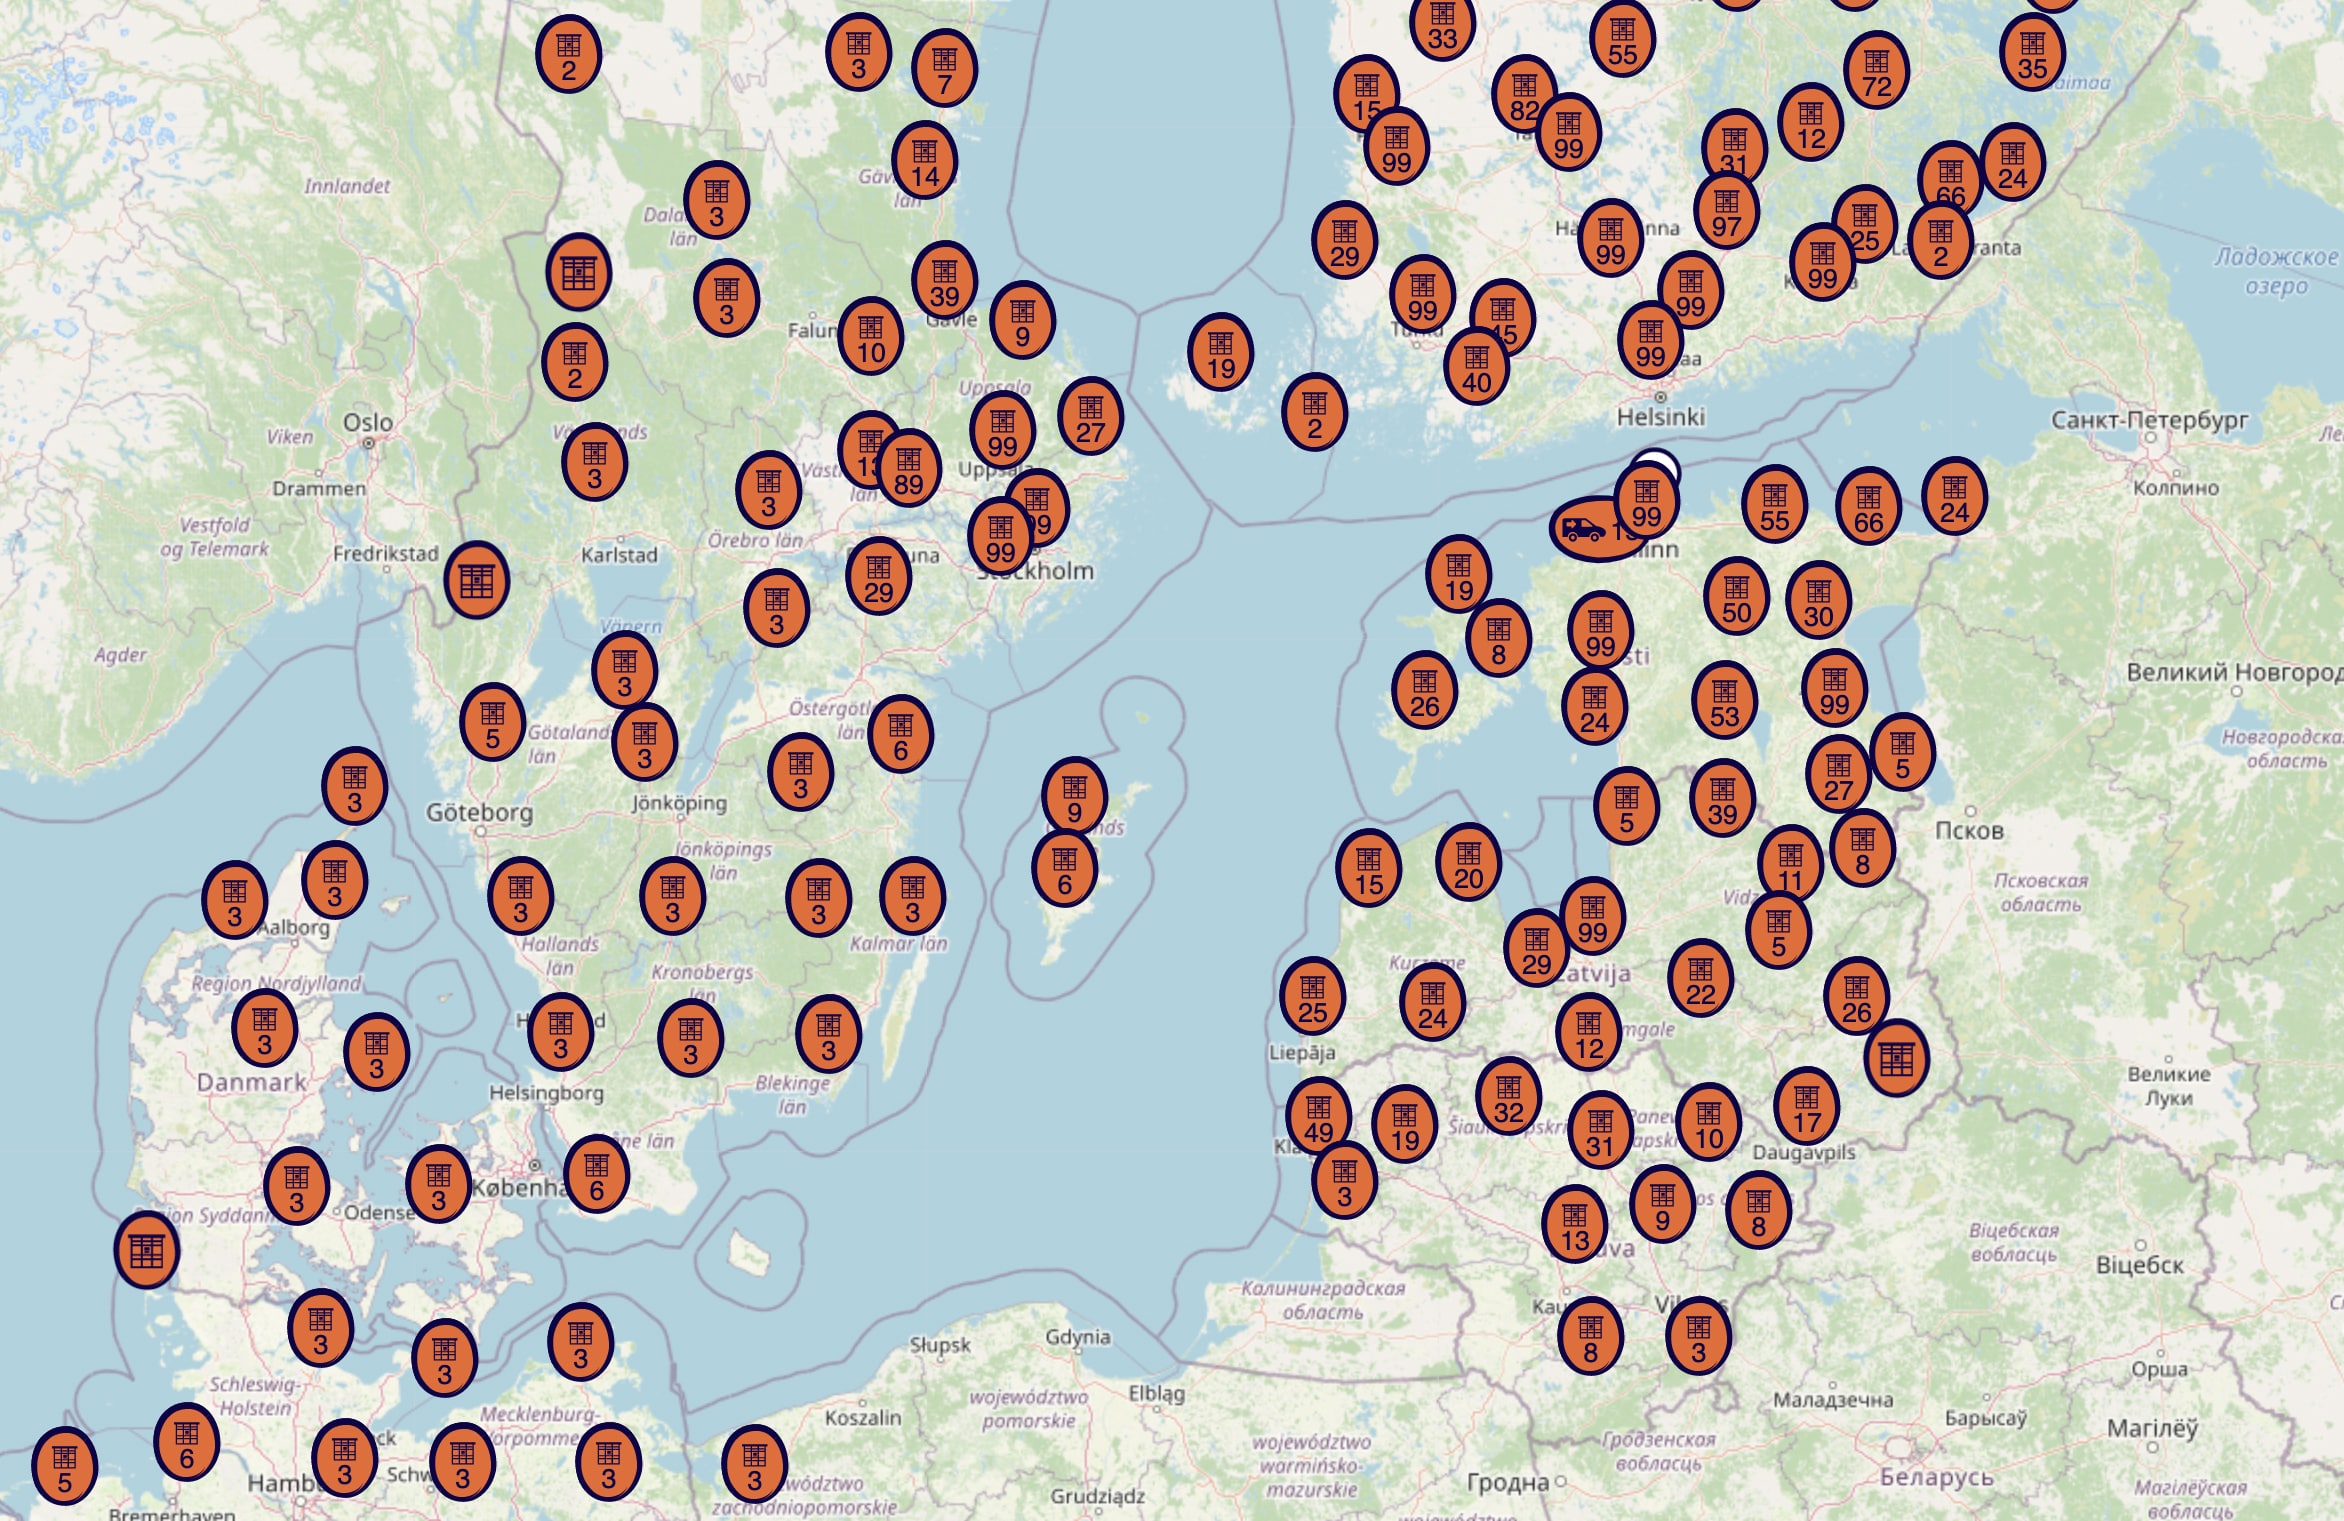Click the locker marker labeled 82

pos(1523,94)
